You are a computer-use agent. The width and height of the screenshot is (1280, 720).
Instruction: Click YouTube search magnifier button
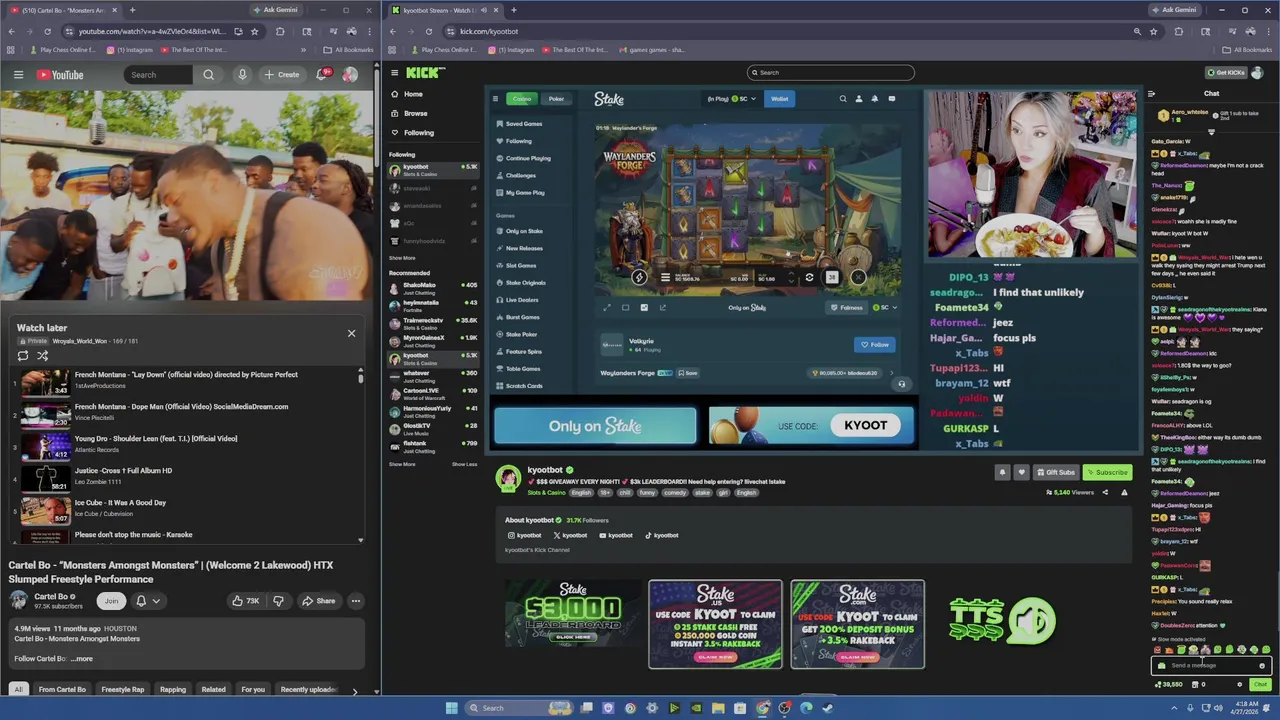208,75
